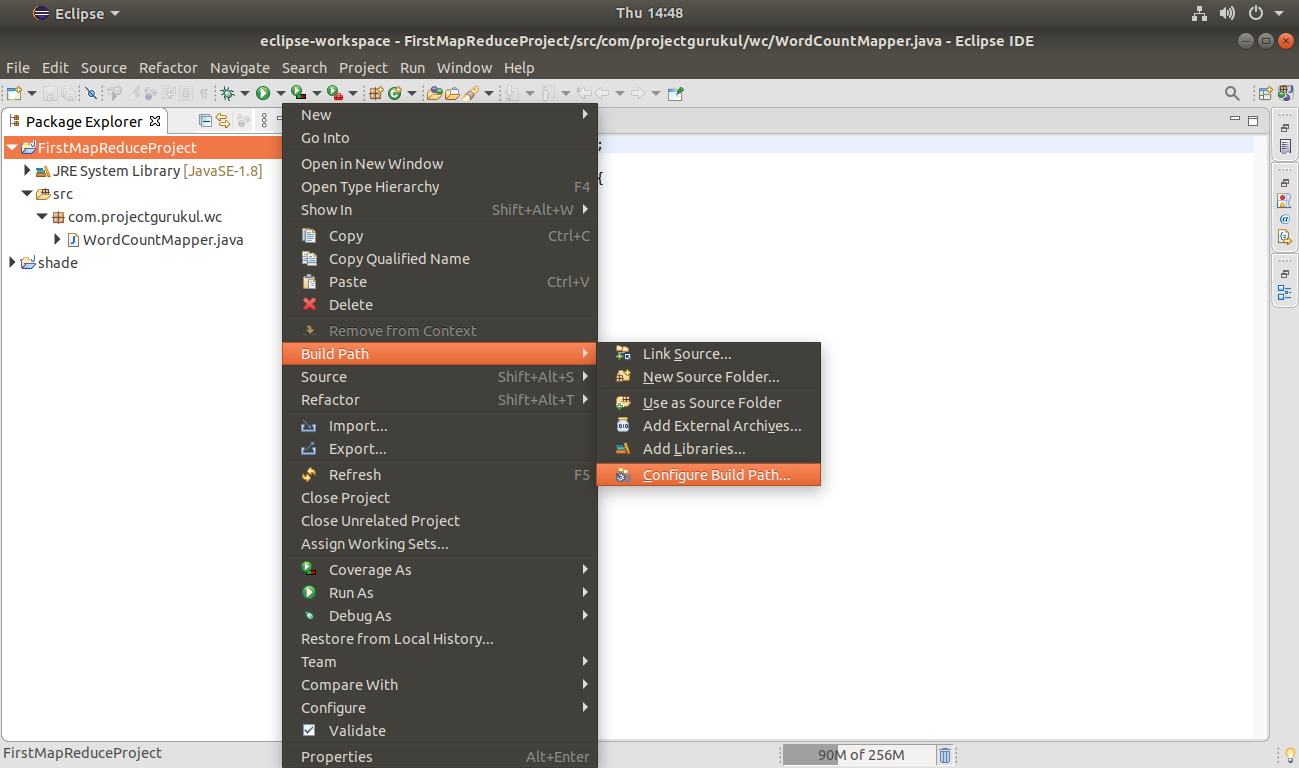This screenshot has width=1299, height=768.
Task: Click the Forward navigation arrow in toolbar
Action: (x=637, y=93)
